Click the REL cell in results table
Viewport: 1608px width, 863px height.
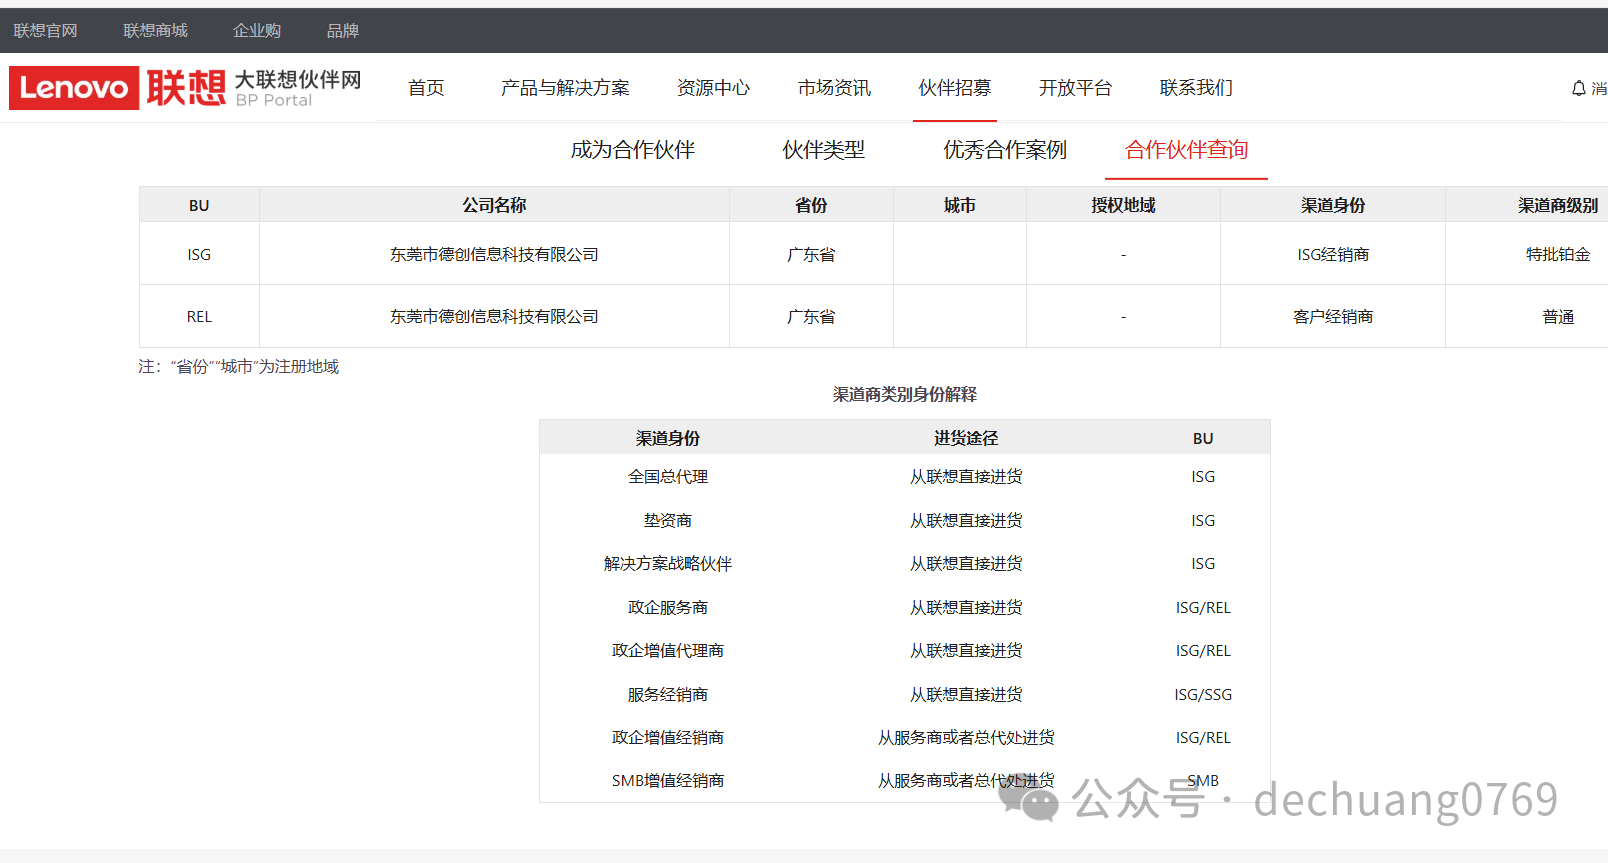click(x=199, y=317)
